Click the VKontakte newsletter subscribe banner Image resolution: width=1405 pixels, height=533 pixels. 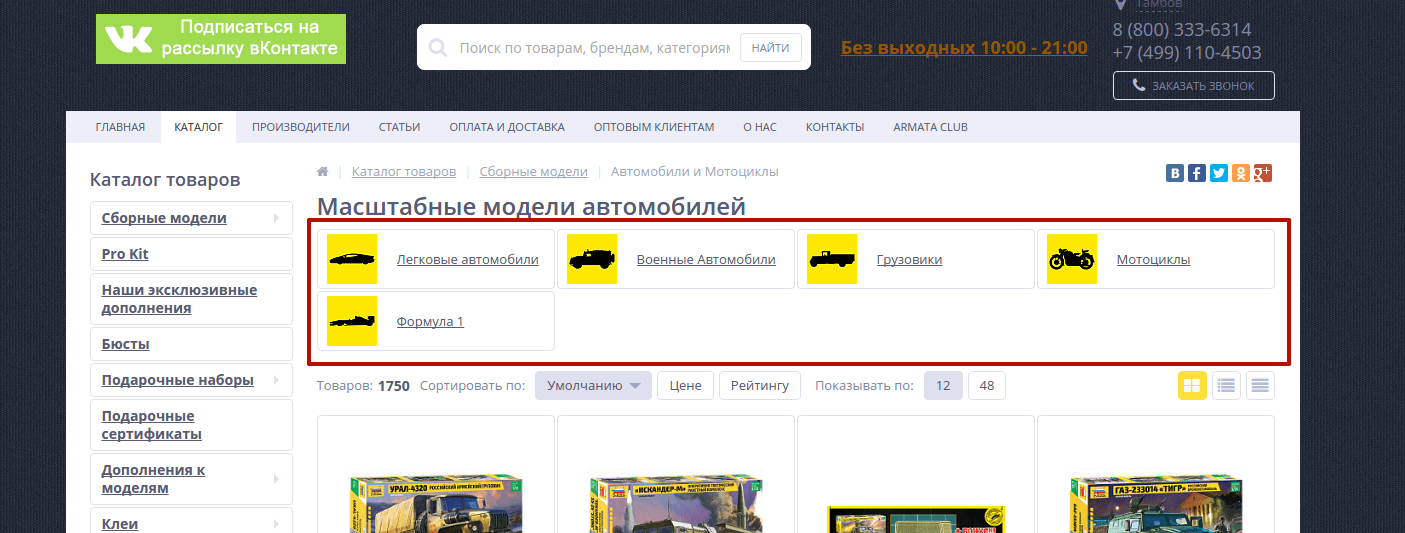pyautogui.click(x=221, y=39)
